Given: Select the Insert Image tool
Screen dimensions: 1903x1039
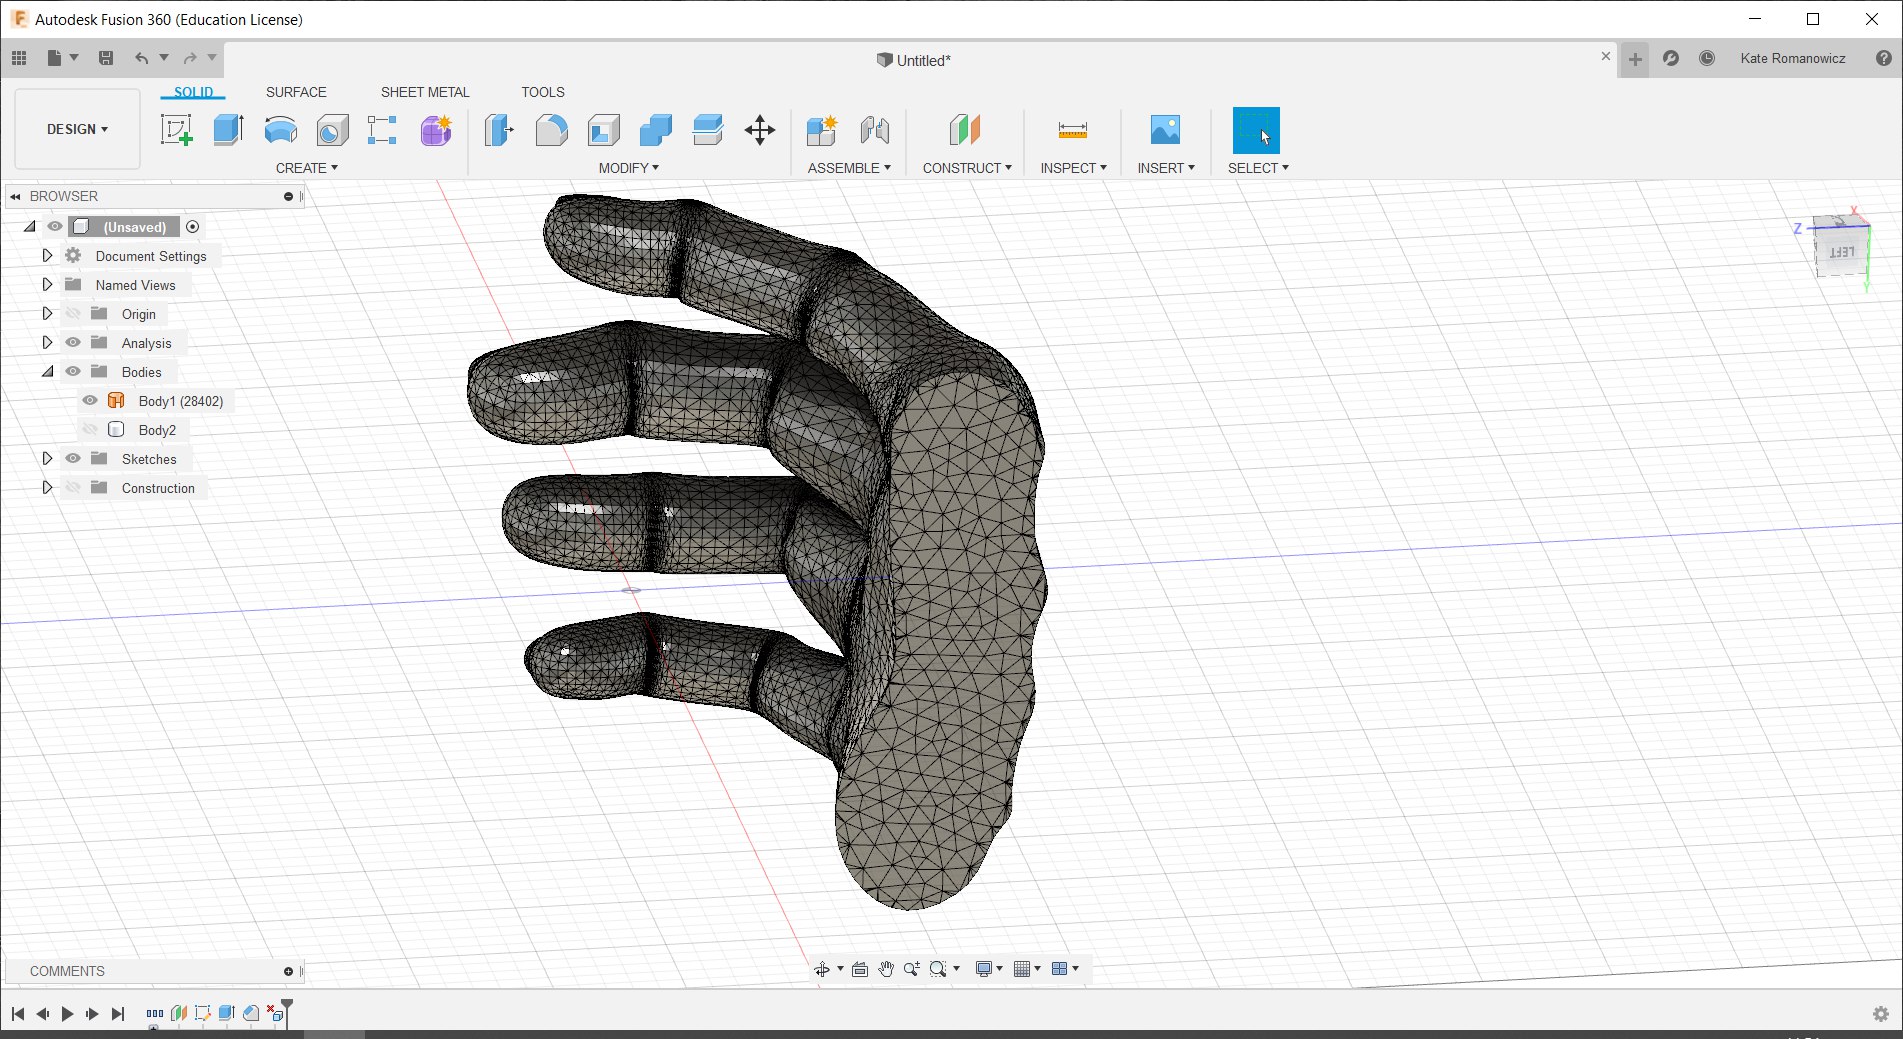Looking at the screenshot, I should click(1165, 130).
